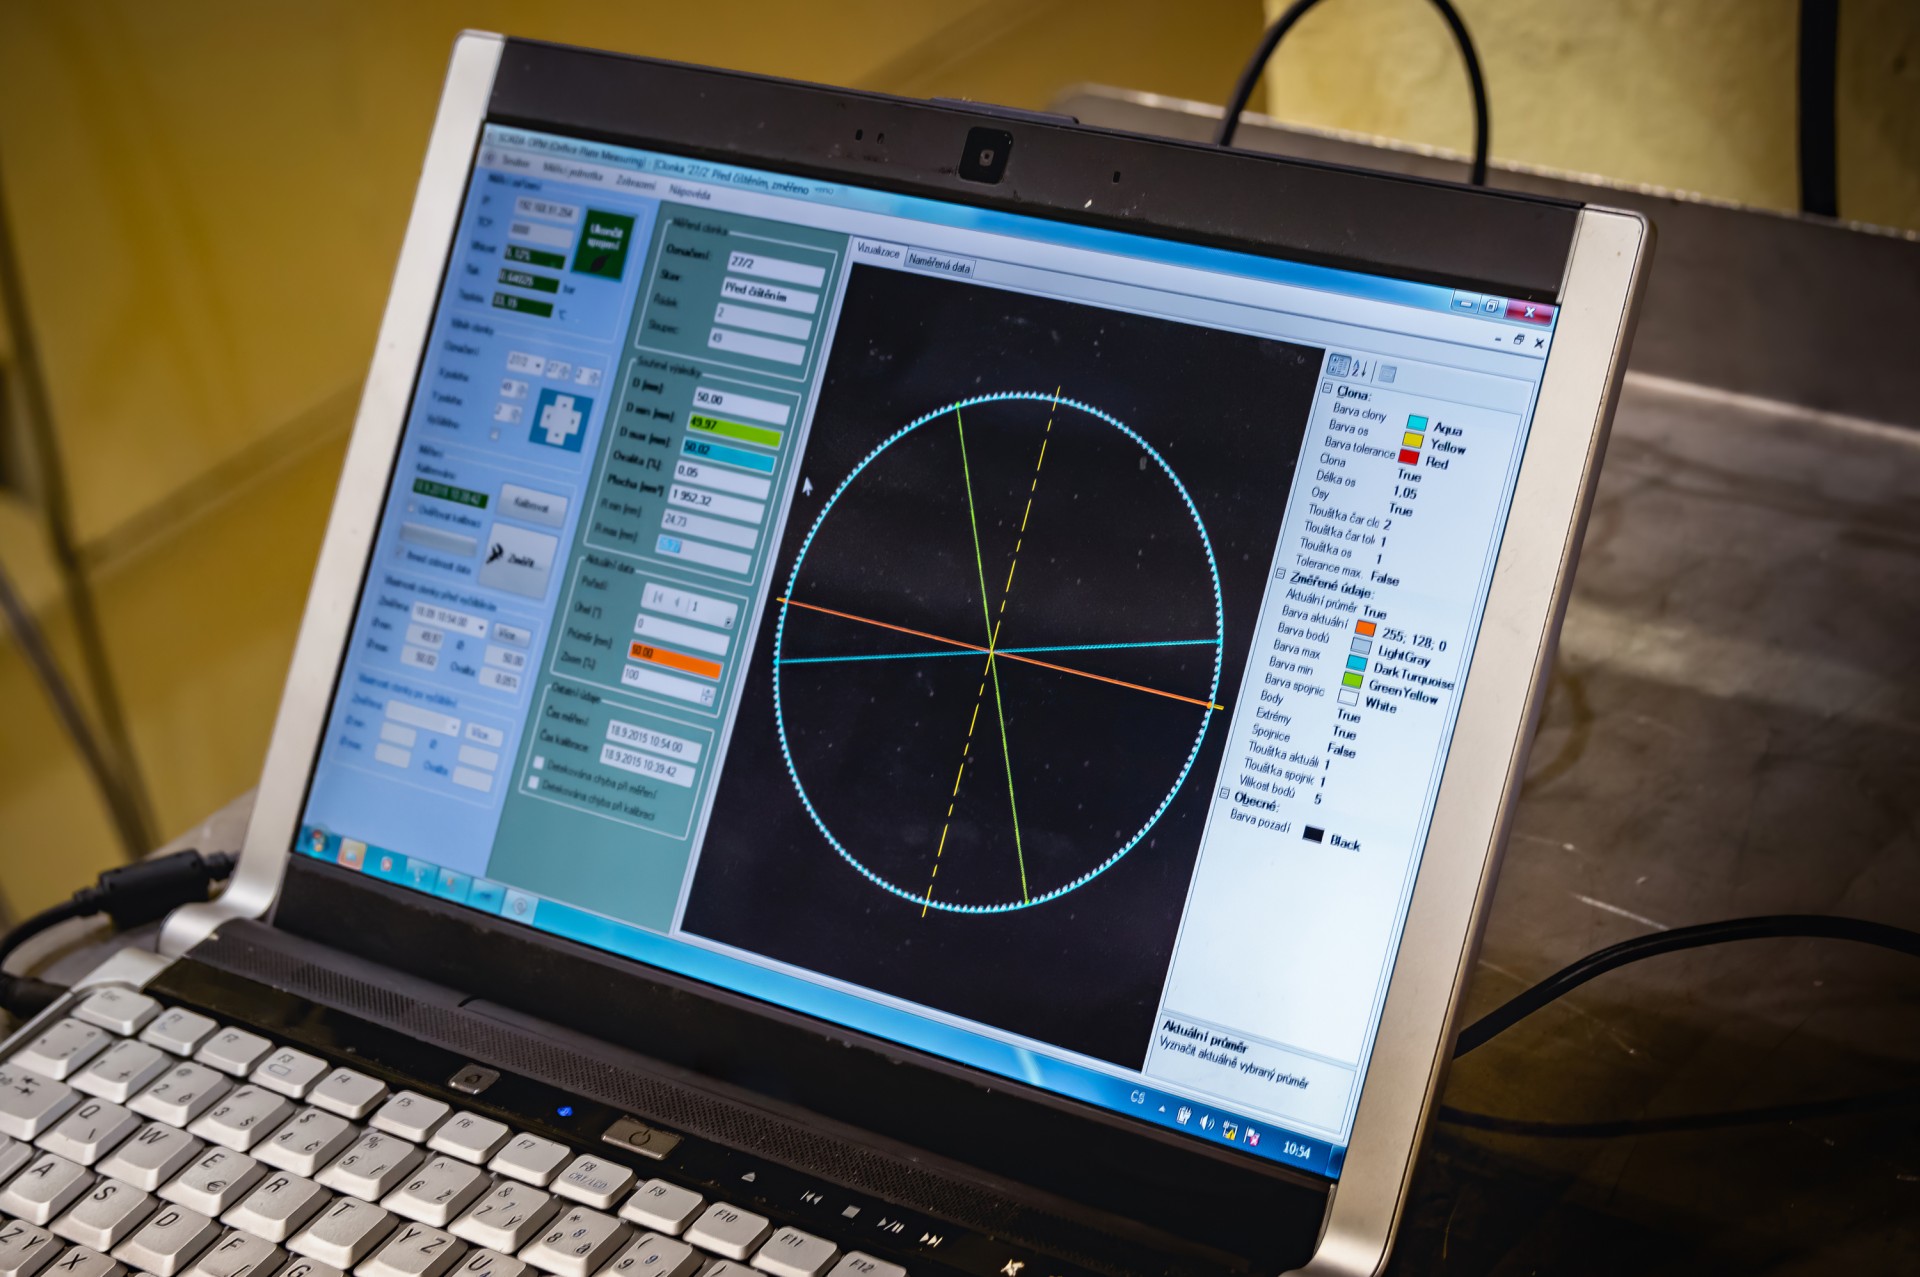Screen dimensions: 1920x1277
Task: Click the X position spinner with value 49
Action: coord(514,388)
